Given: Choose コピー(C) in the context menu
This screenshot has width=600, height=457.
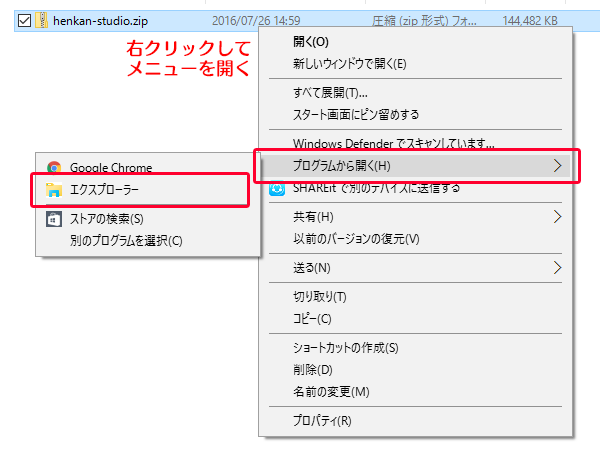Looking at the screenshot, I should coord(311,318).
